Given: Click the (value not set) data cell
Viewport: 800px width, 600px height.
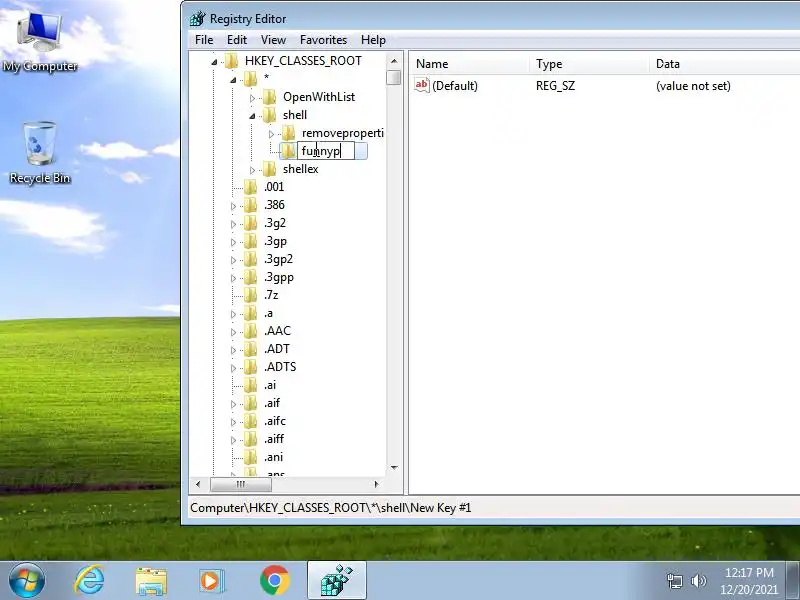Looking at the screenshot, I should click(x=693, y=86).
